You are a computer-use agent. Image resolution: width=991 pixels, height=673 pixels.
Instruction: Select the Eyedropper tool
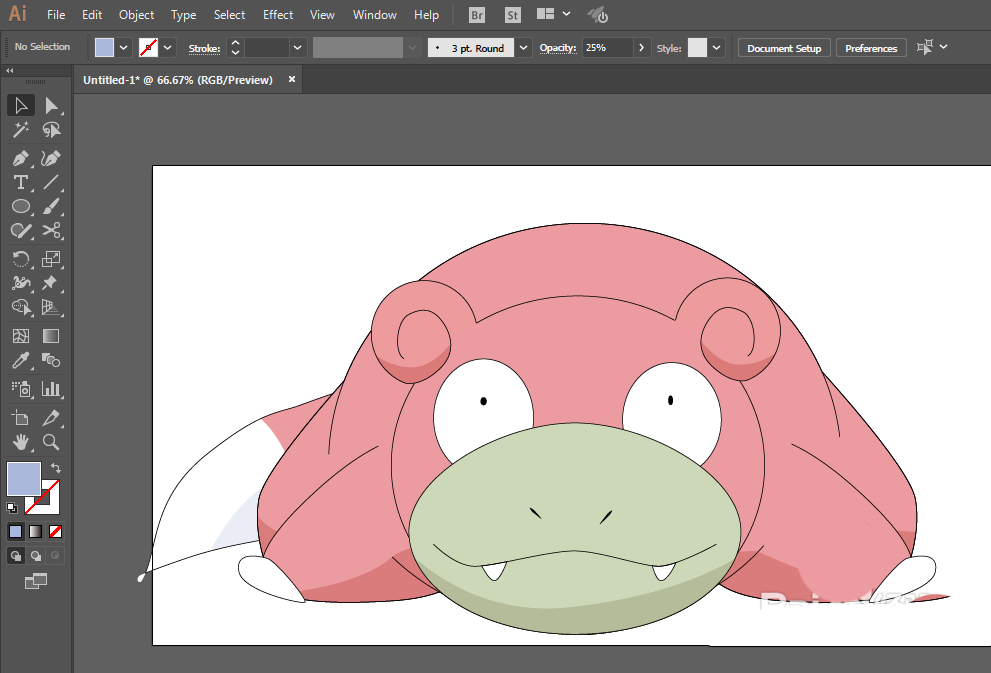(21, 360)
